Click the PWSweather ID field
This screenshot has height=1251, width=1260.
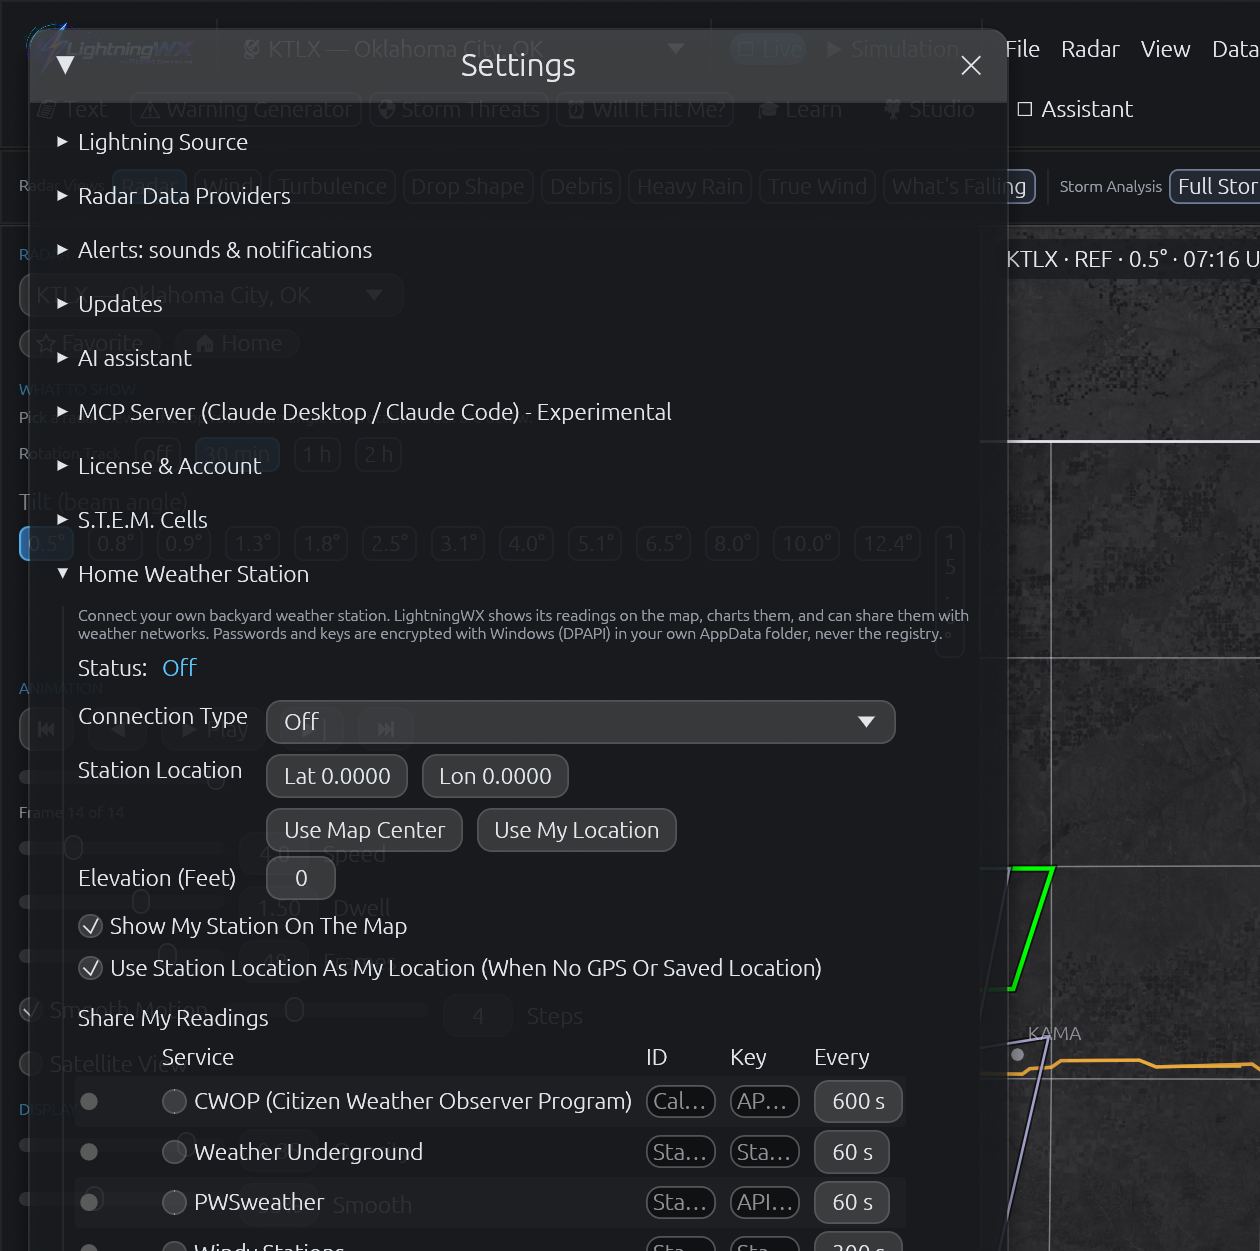pos(680,1202)
